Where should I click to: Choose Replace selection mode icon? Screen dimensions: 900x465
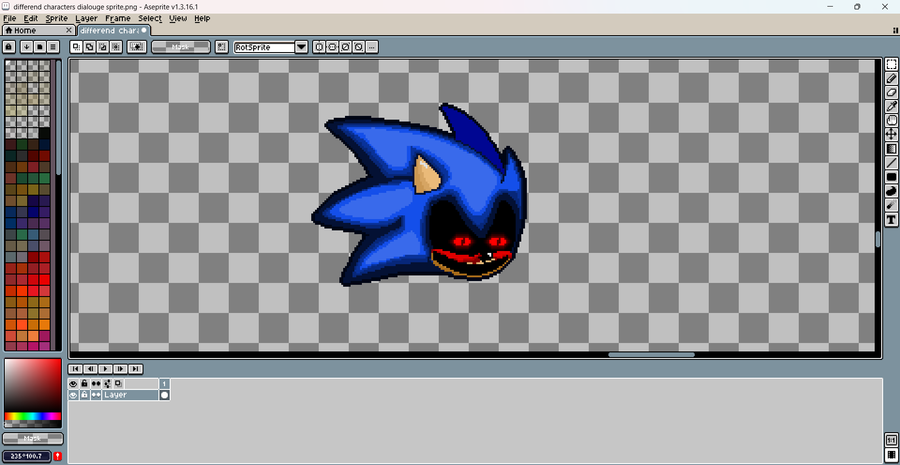click(76, 47)
